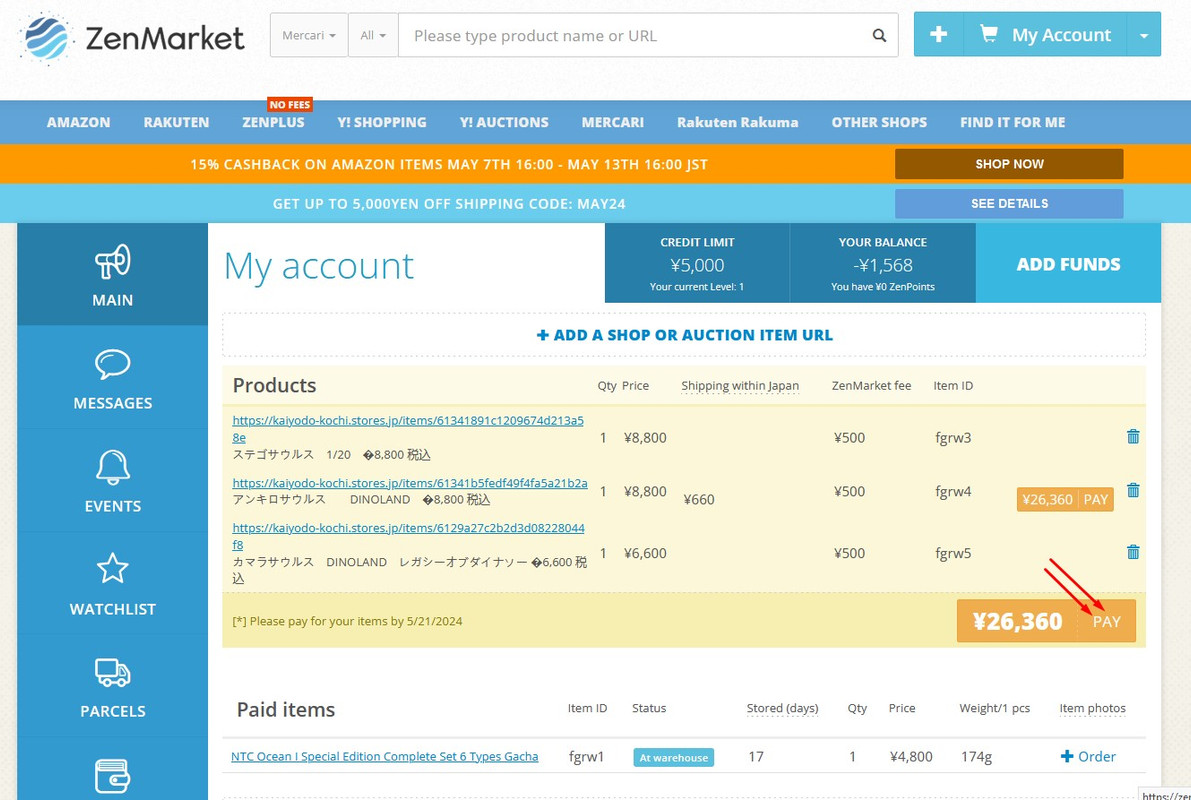Click the + Order link for fgrw1
This screenshot has width=1191, height=800.
(1088, 757)
